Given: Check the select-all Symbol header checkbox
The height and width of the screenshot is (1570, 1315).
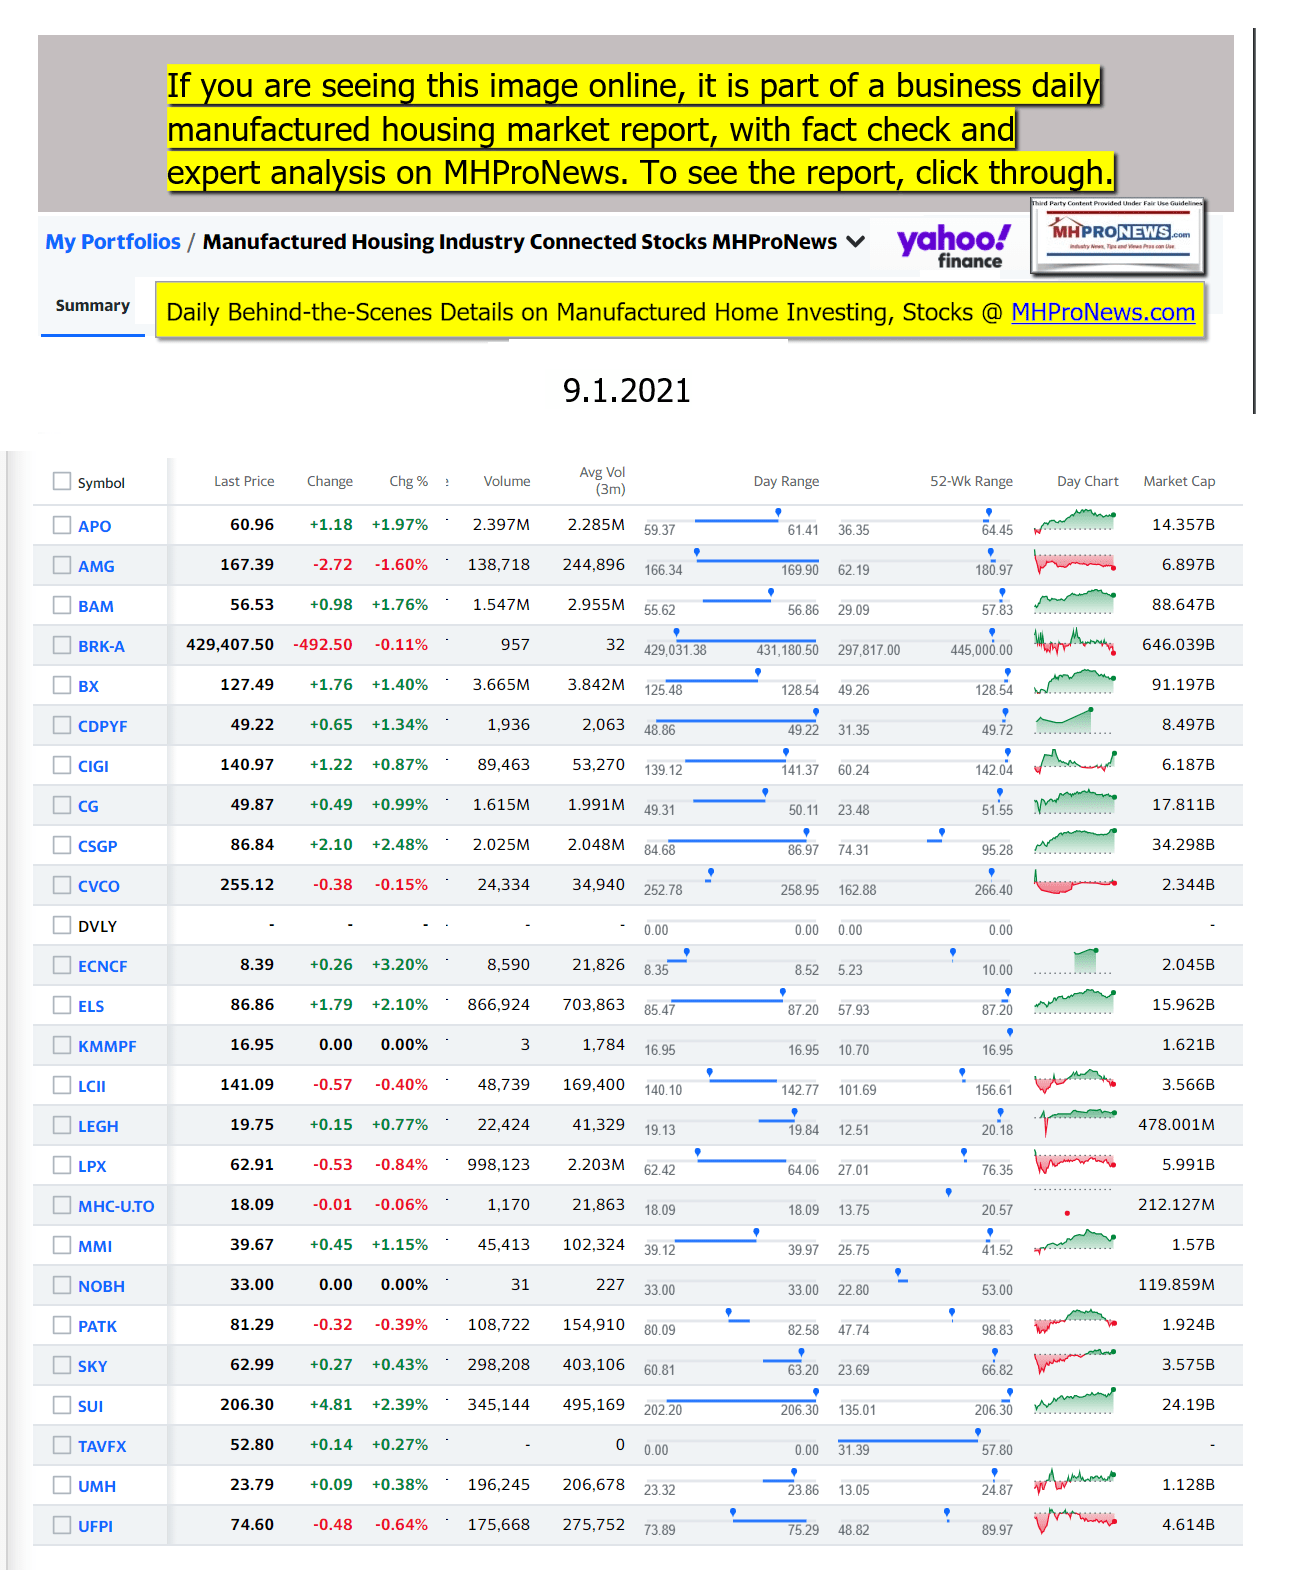Looking at the screenshot, I should pos(62,481).
